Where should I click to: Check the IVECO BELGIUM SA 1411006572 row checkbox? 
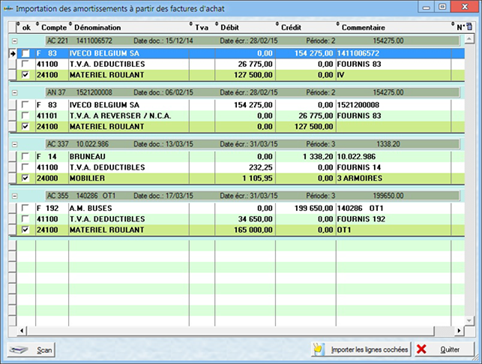(x=25, y=53)
